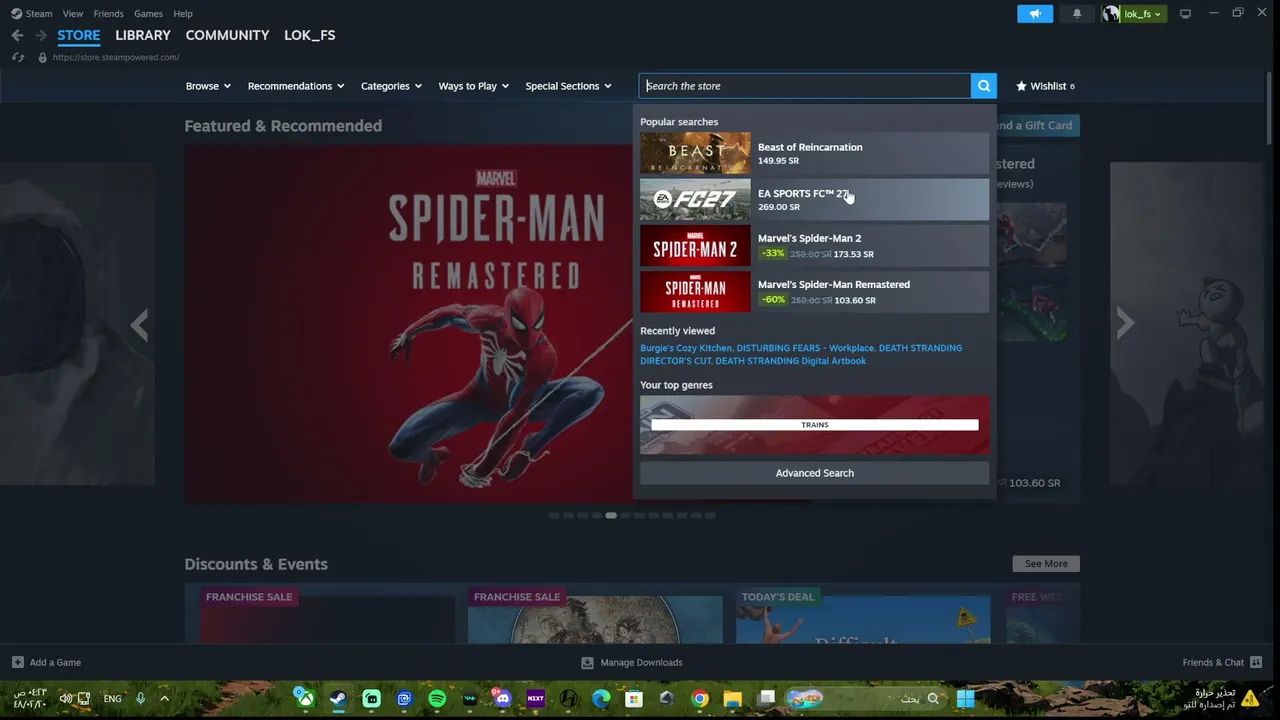Open the DEATH STRANDING Digital Artbook link
1280x720 pixels.
790,361
